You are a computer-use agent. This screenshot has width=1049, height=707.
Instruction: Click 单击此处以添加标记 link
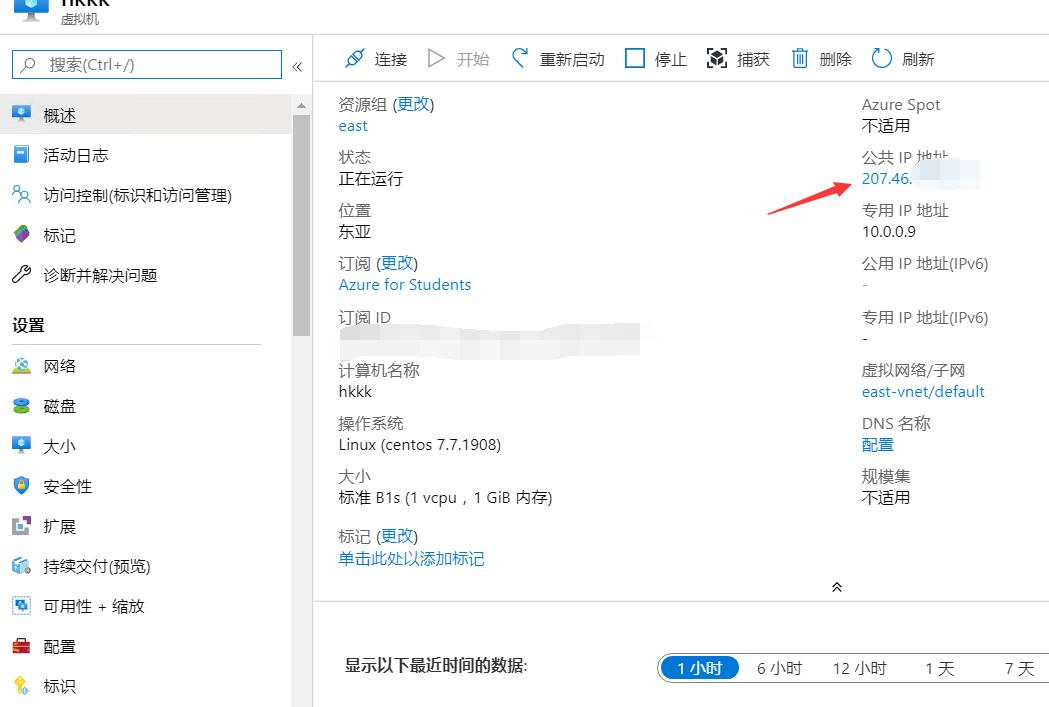pos(411,559)
